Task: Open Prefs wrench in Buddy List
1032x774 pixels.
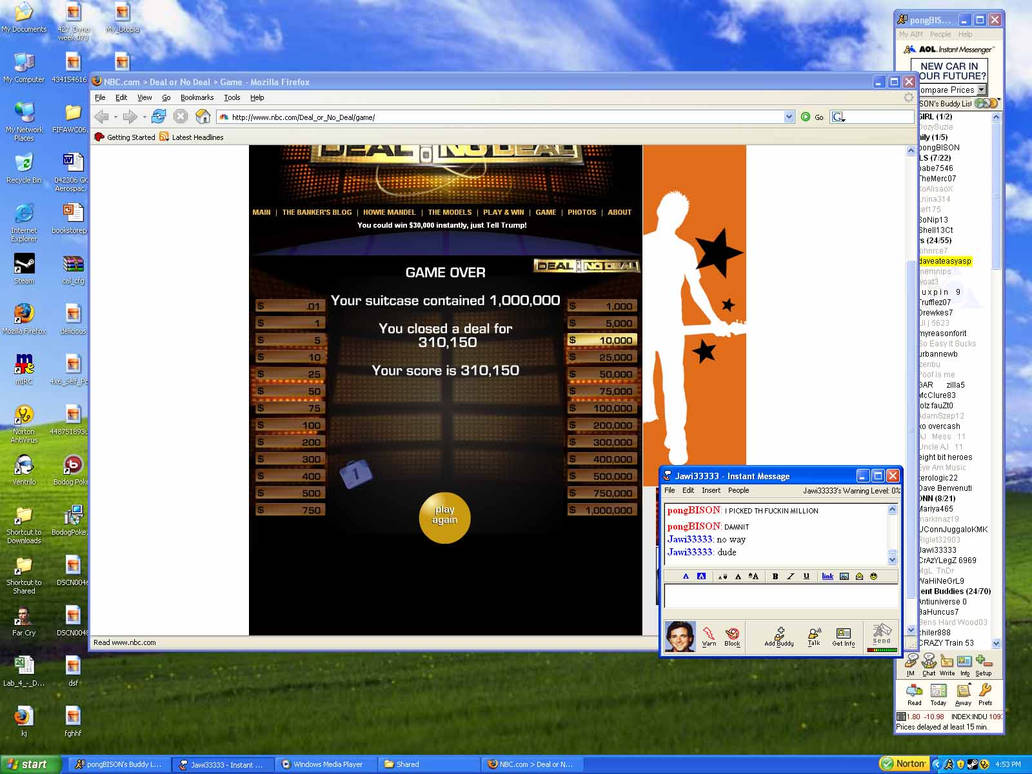Action: click(985, 694)
